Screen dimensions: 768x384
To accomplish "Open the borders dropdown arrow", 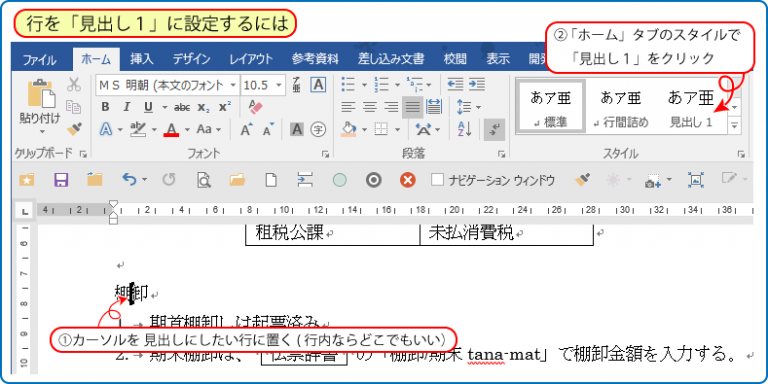I will [x=397, y=130].
